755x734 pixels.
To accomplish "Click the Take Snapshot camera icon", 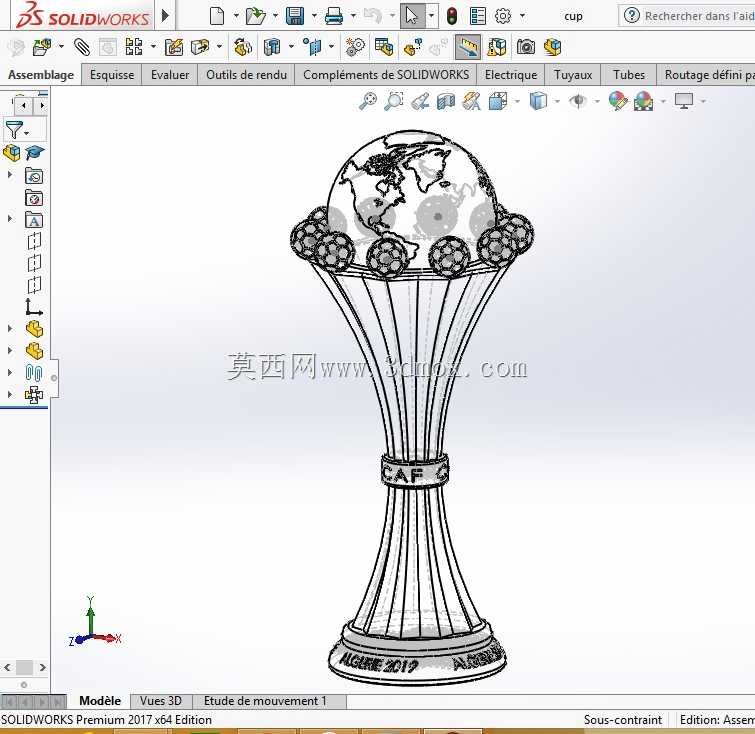I will pos(525,47).
